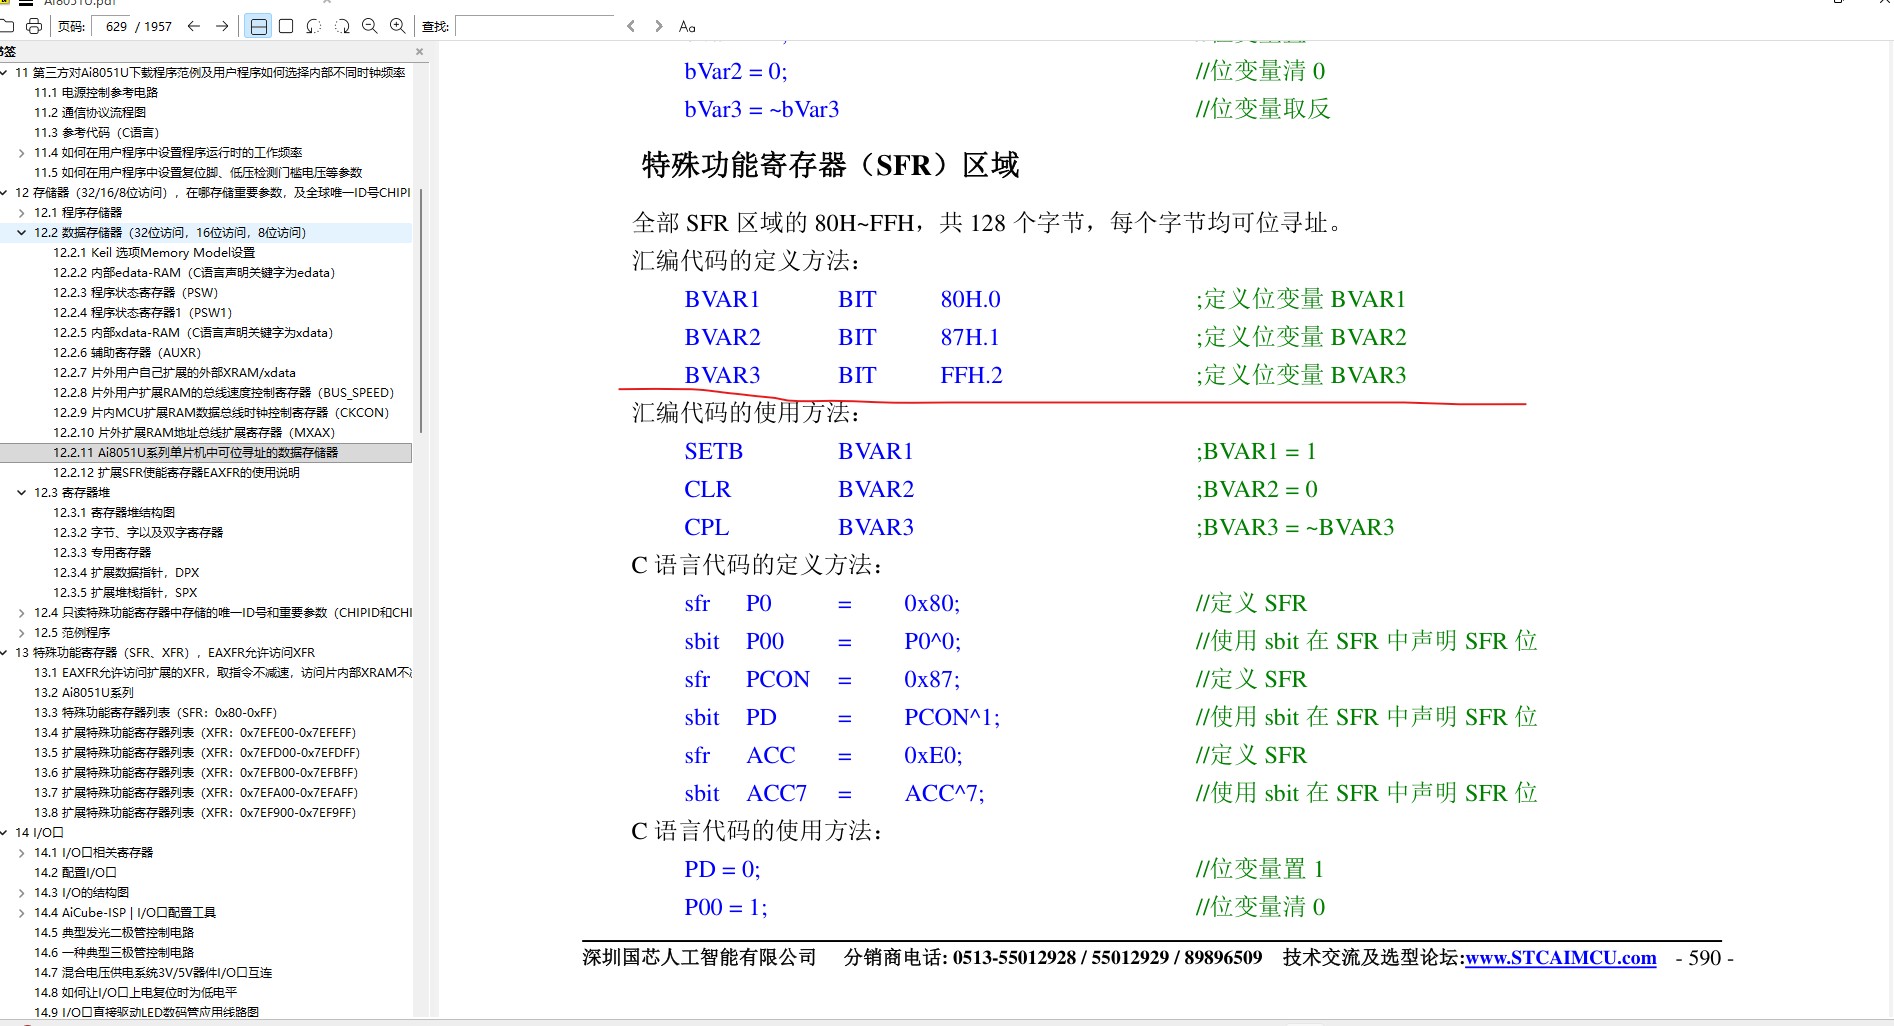The image size is (1894, 1026).
Task: Rotate the page clockwise
Action: [342, 27]
